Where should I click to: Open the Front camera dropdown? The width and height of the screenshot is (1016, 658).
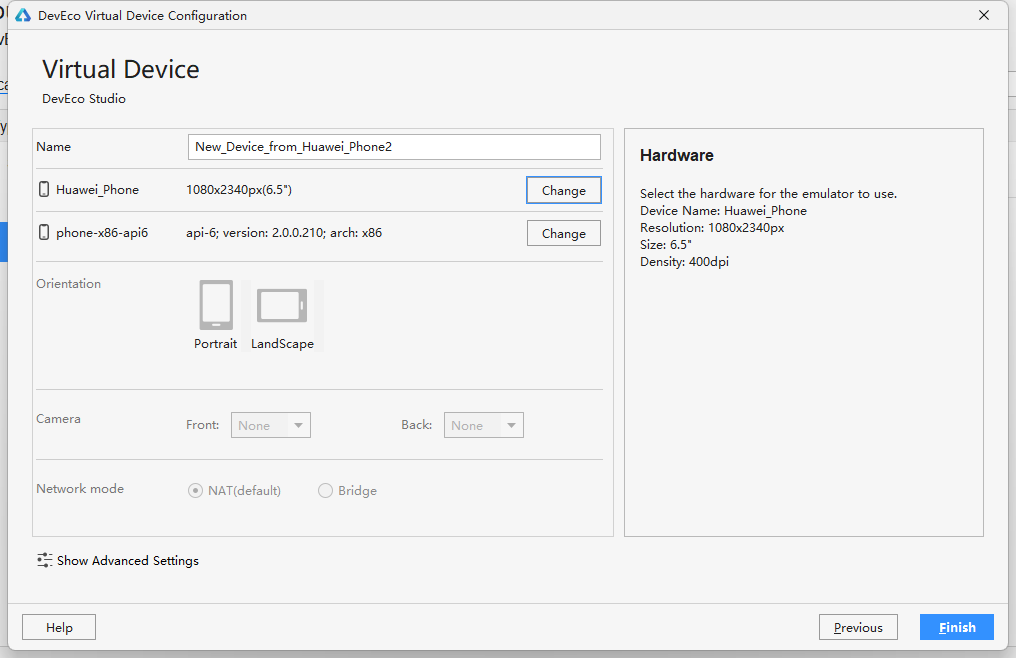271,425
